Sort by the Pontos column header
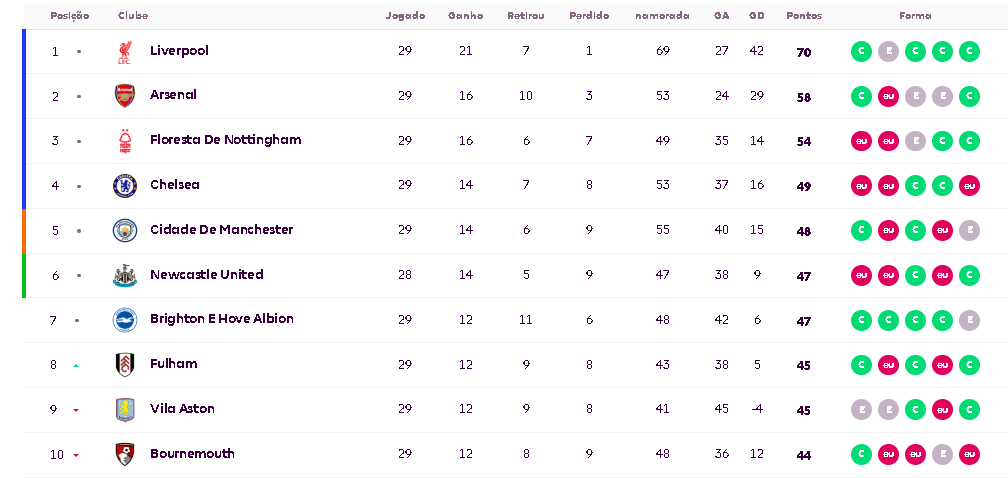The width and height of the screenshot is (1008, 478). [x=804, y=16]
